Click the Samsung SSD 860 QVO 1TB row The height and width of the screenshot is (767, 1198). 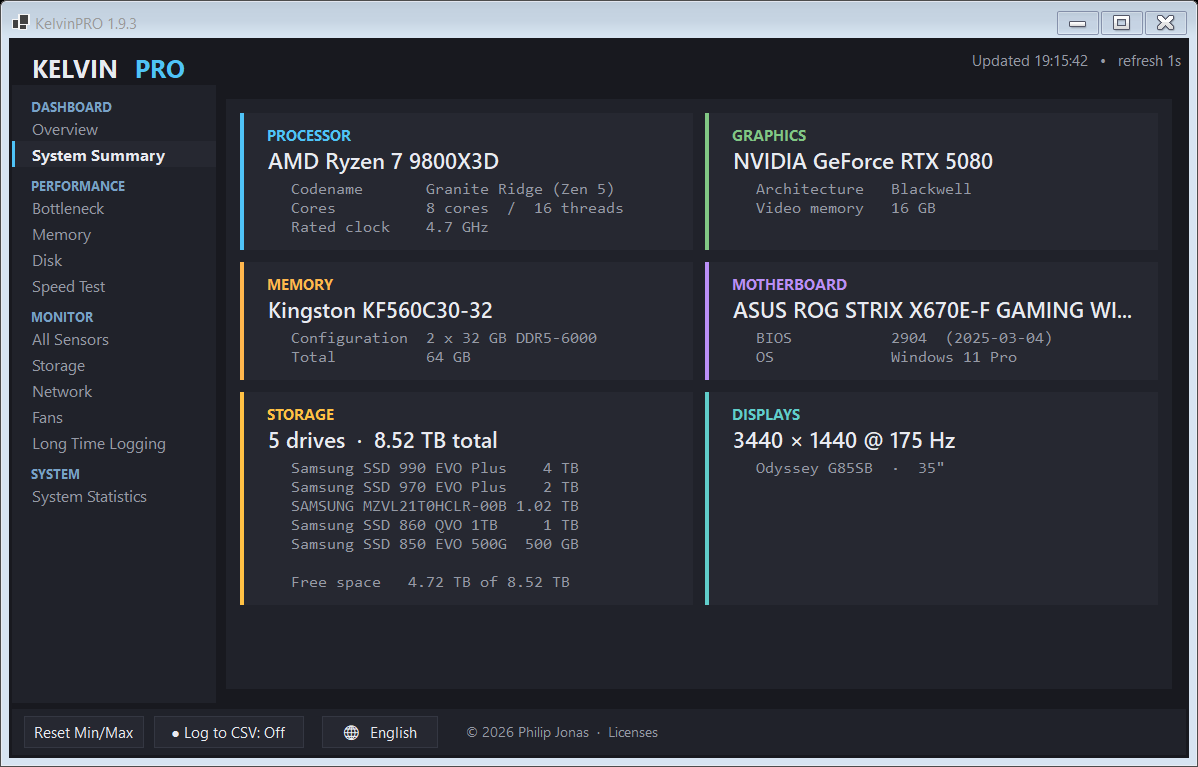[435, 525]
